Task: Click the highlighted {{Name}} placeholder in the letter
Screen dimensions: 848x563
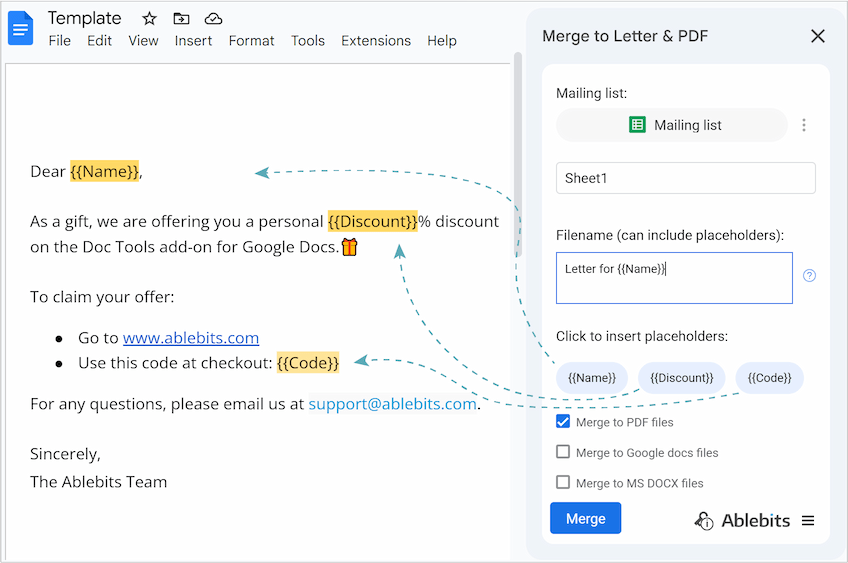Action: (x=104, y=171)
